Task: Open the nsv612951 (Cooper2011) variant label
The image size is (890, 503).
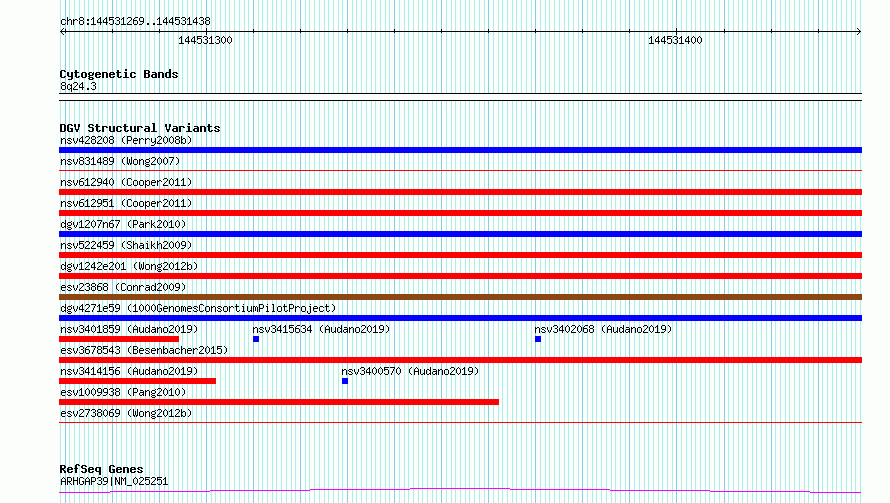Action: 126,203
